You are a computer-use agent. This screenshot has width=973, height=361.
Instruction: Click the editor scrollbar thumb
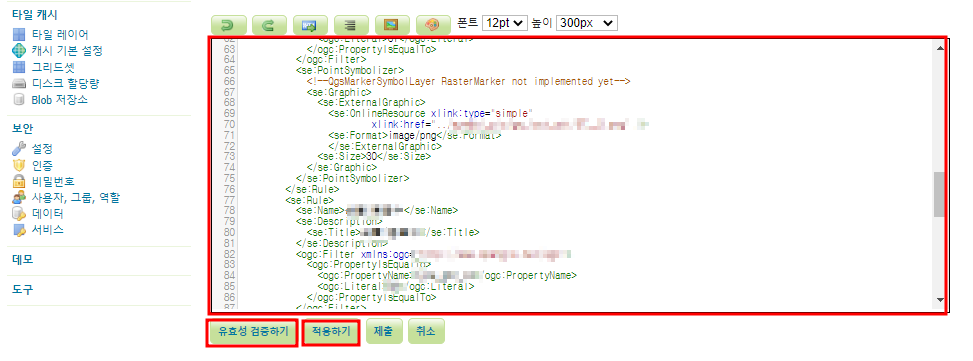point(939,194)
